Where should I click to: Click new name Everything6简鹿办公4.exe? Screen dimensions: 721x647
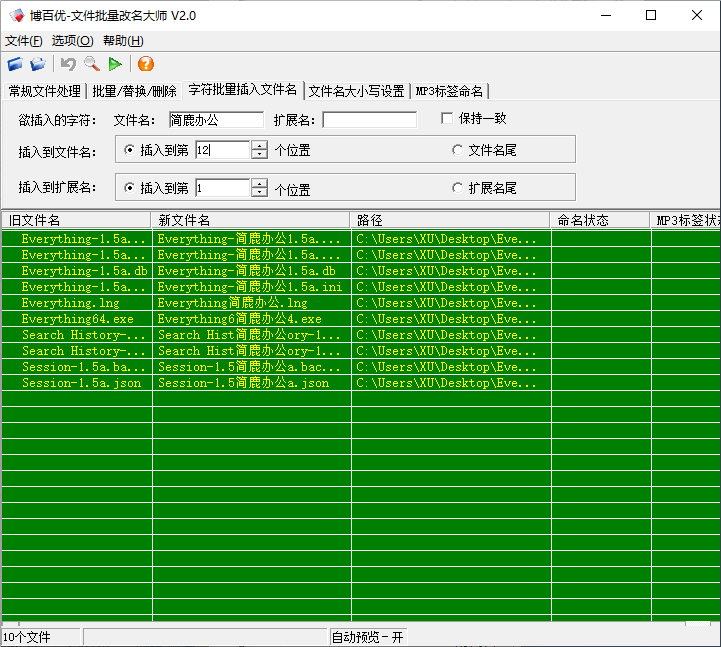[x=240, y=319]
